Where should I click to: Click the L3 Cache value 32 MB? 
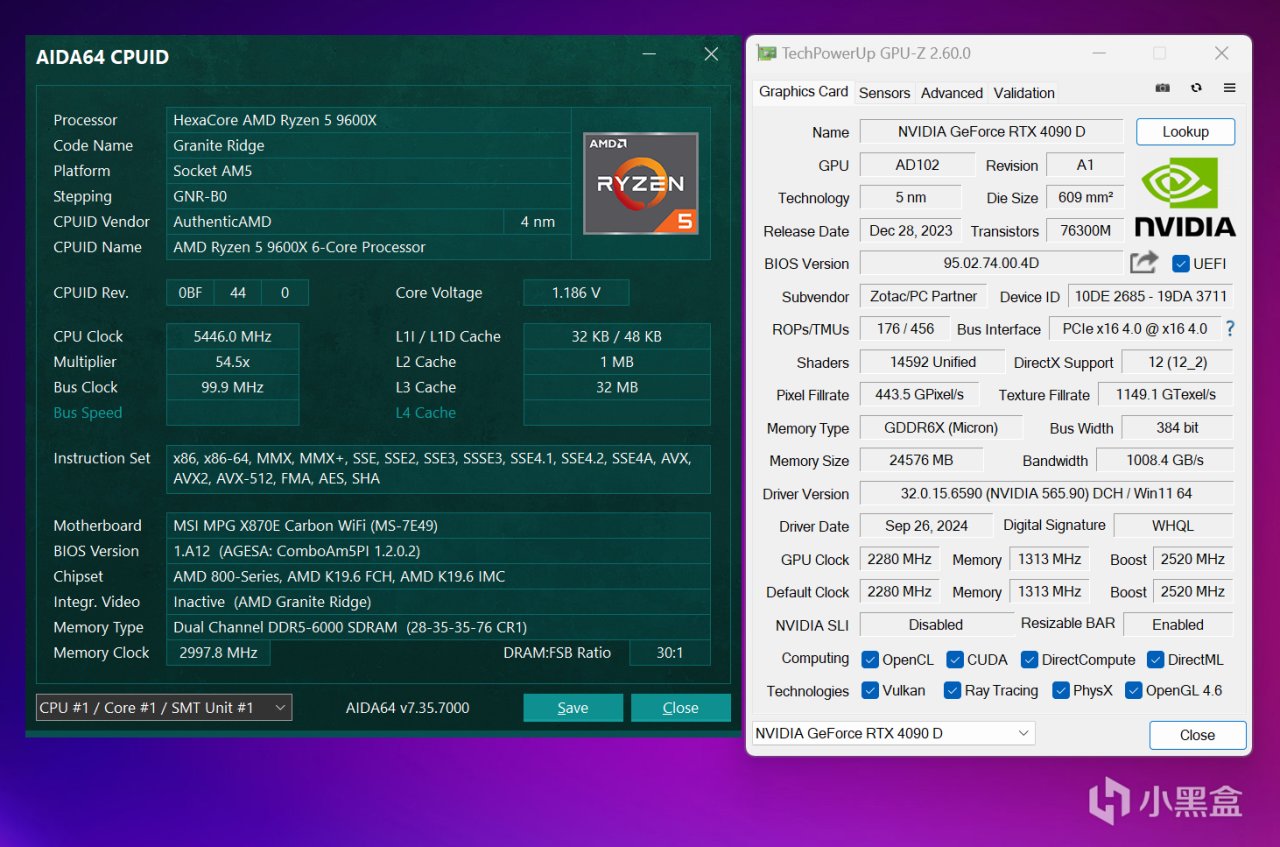tap(617, 388)
